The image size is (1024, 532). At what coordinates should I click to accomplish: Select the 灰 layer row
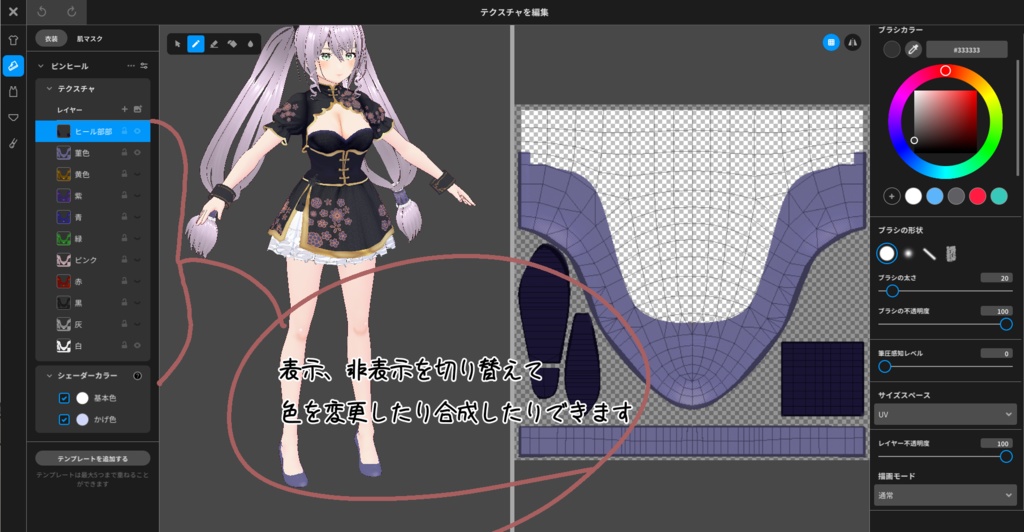(93, 324)
